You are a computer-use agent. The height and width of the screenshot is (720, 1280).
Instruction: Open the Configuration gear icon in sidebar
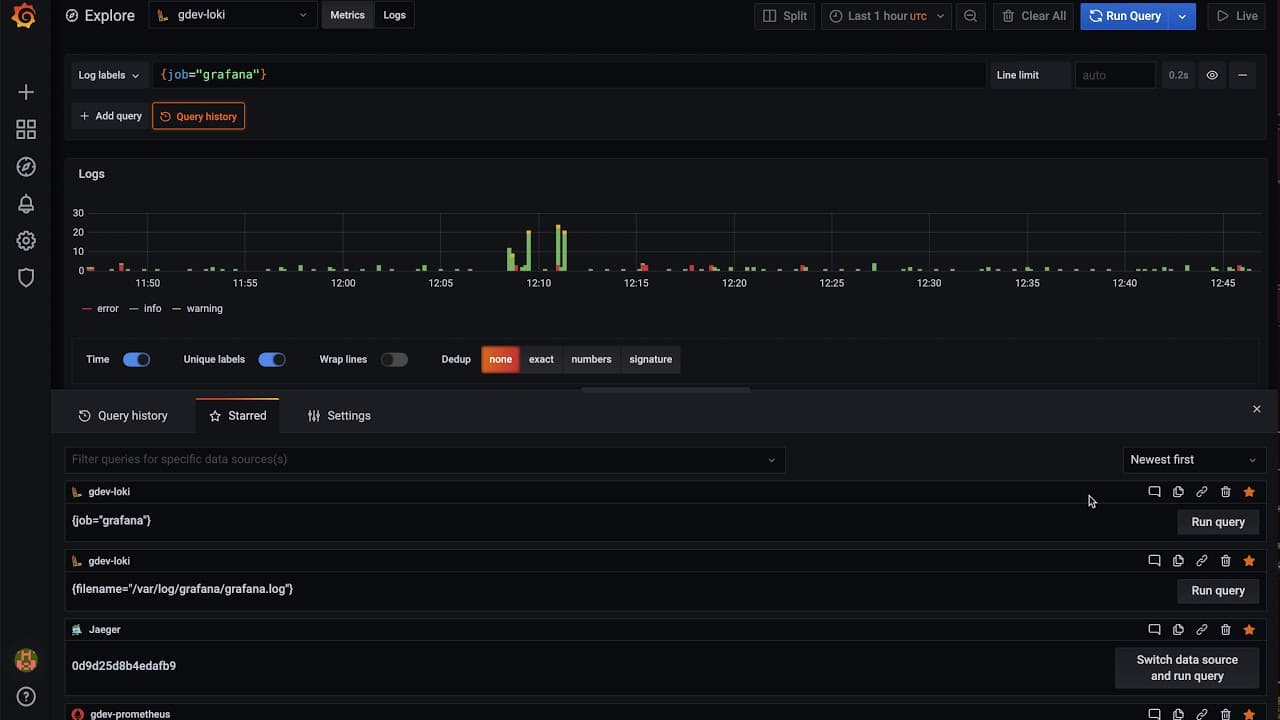coord(26,241)
